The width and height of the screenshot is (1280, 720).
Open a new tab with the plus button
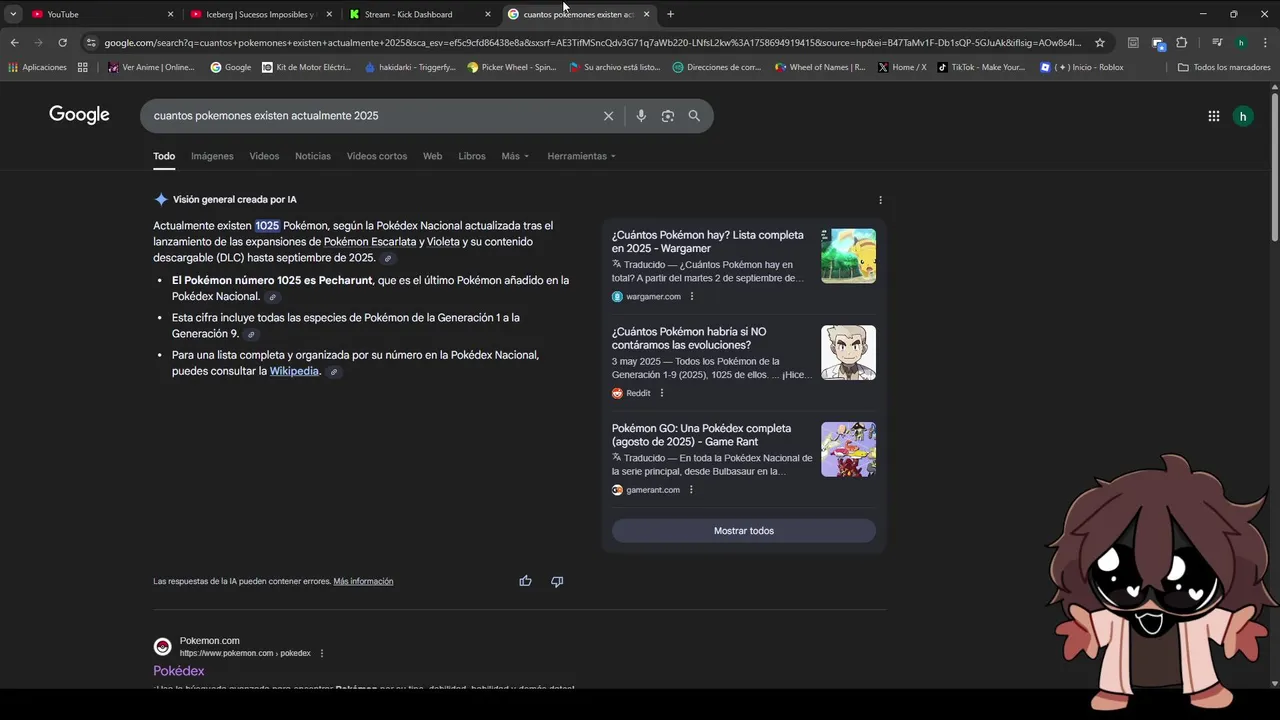click(x=670, y=14)
